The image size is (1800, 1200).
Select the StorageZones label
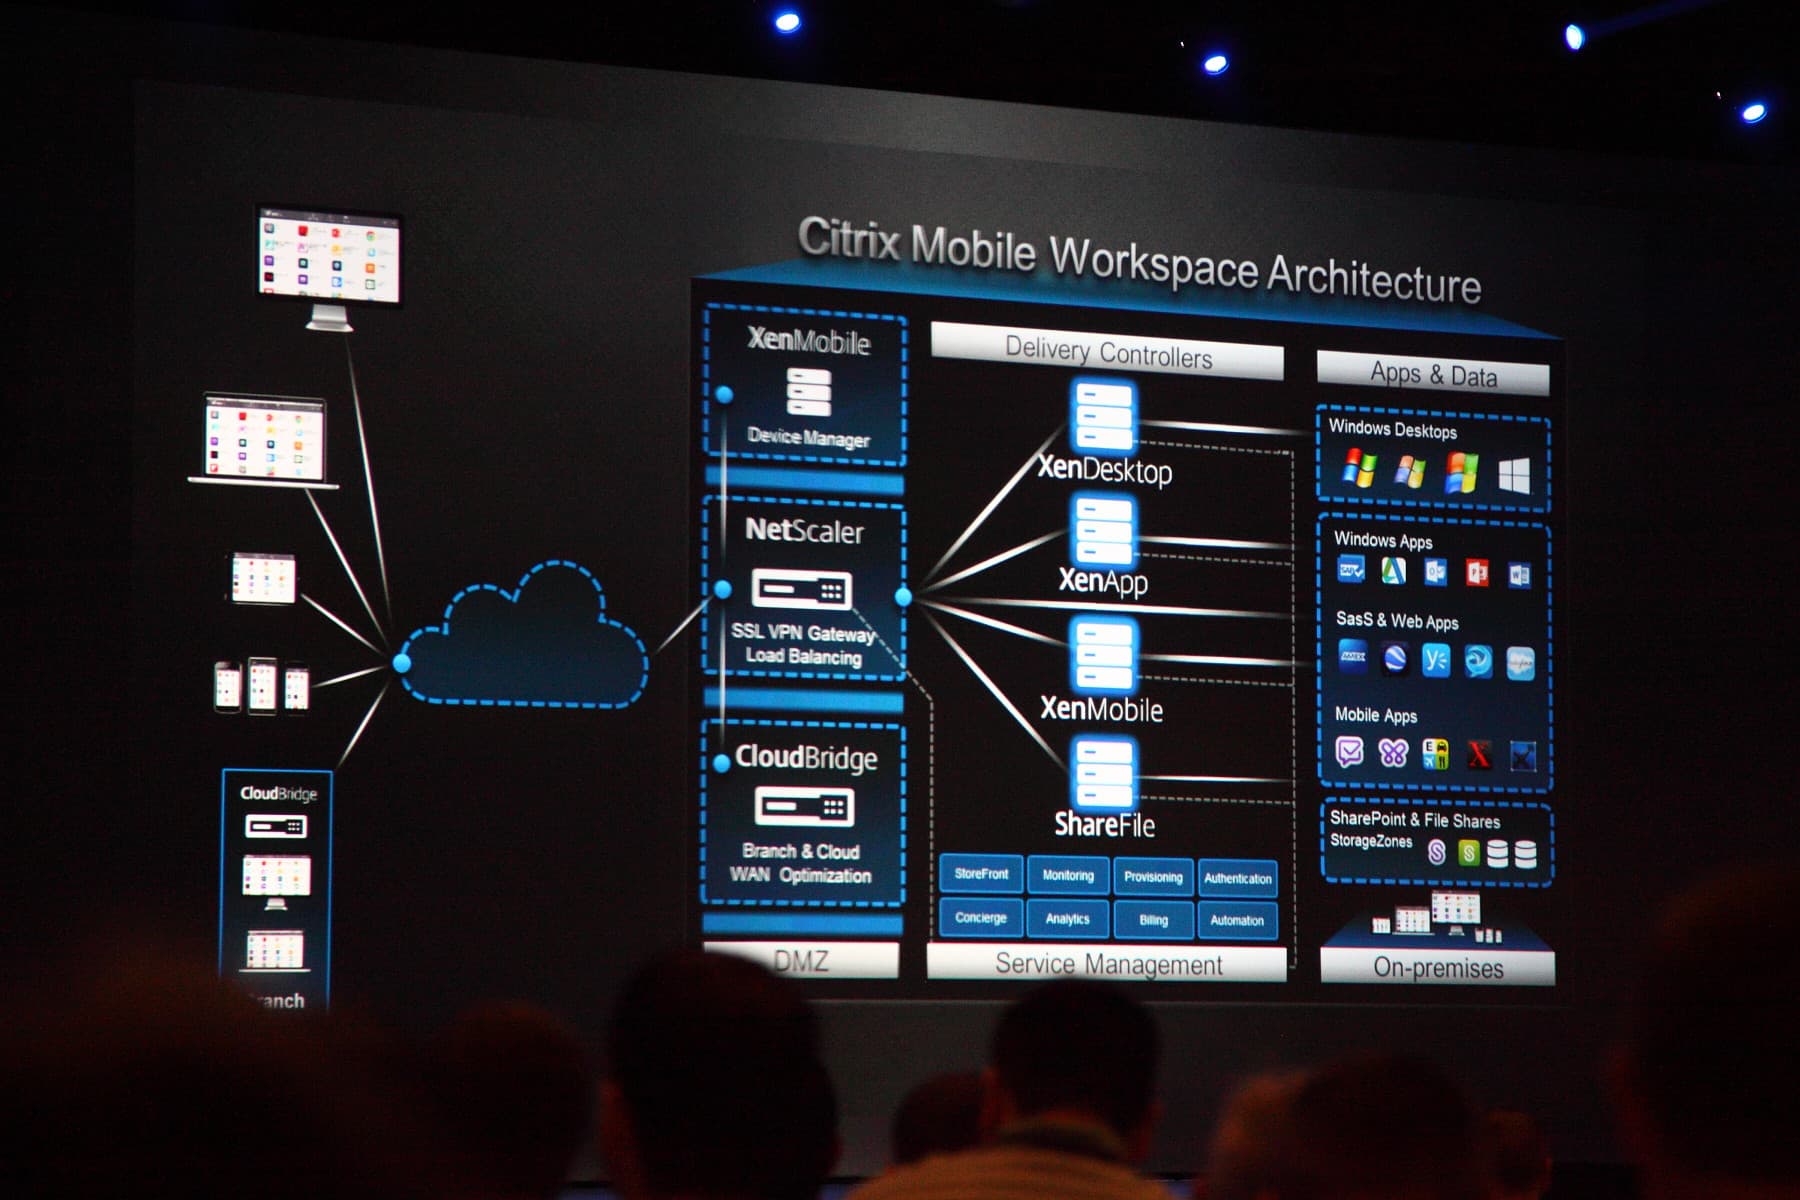pyautogui.click(x=1371, y=841)
